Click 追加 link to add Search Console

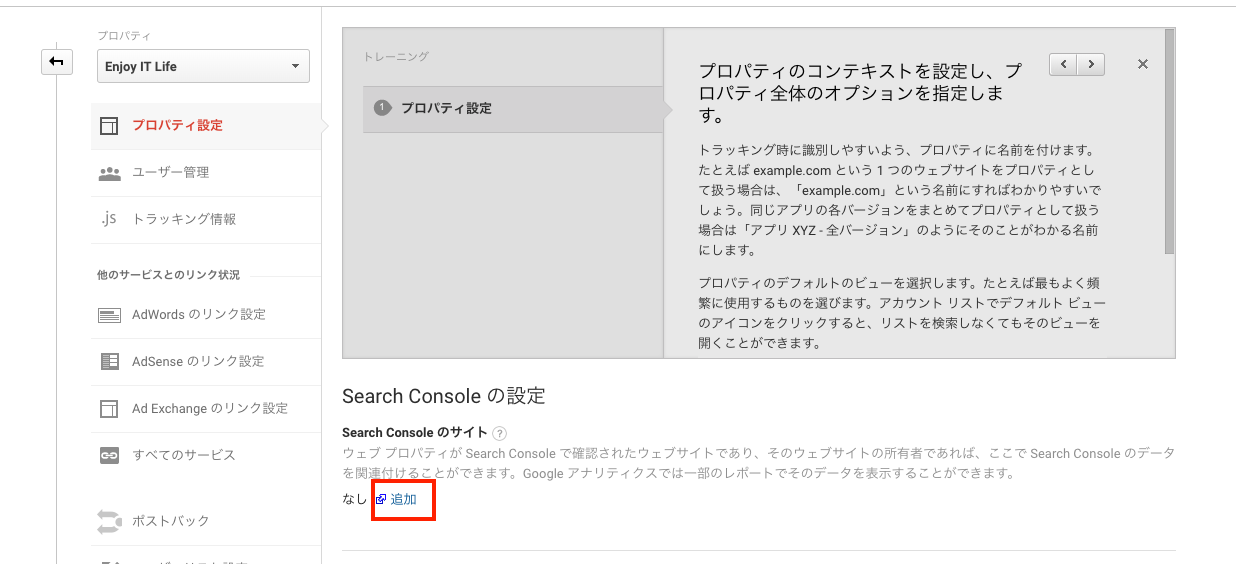tap(403, 499)
